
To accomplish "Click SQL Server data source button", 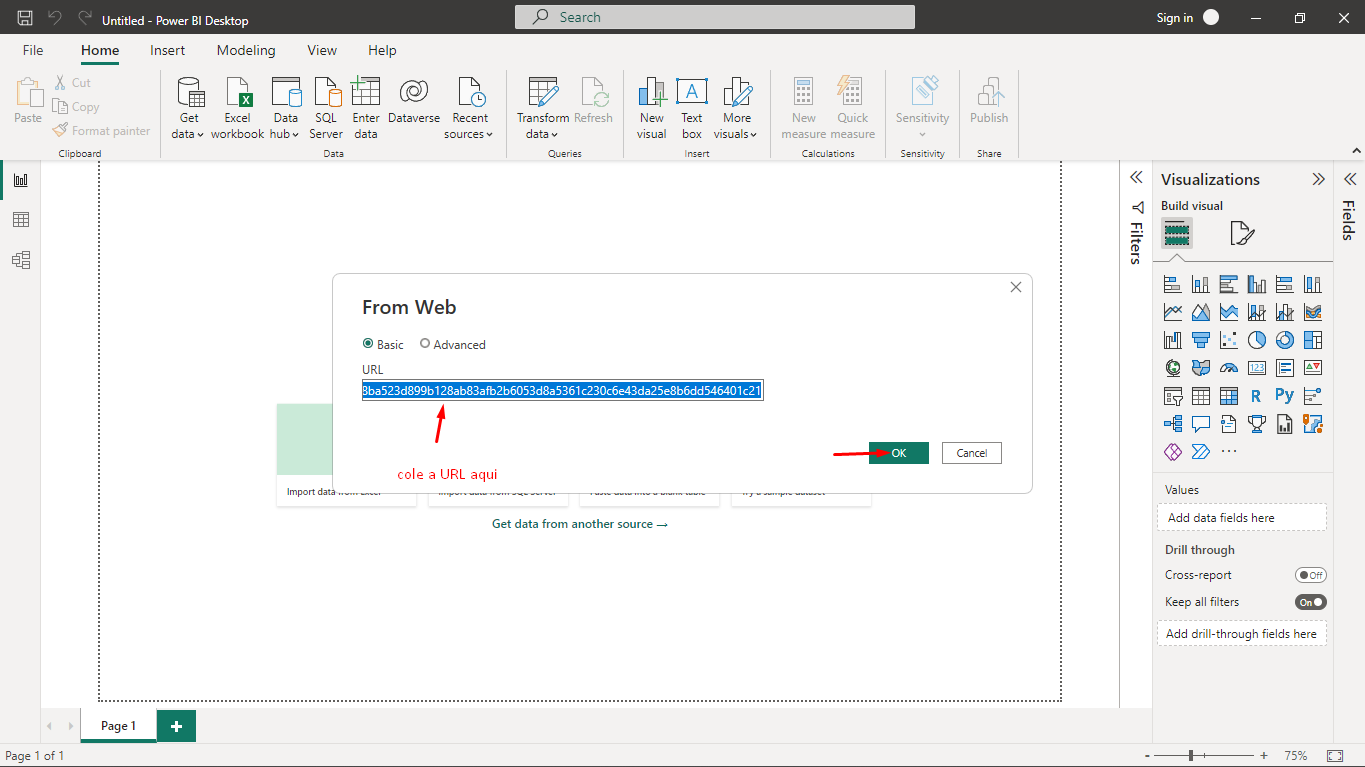I will pos(326,108).
